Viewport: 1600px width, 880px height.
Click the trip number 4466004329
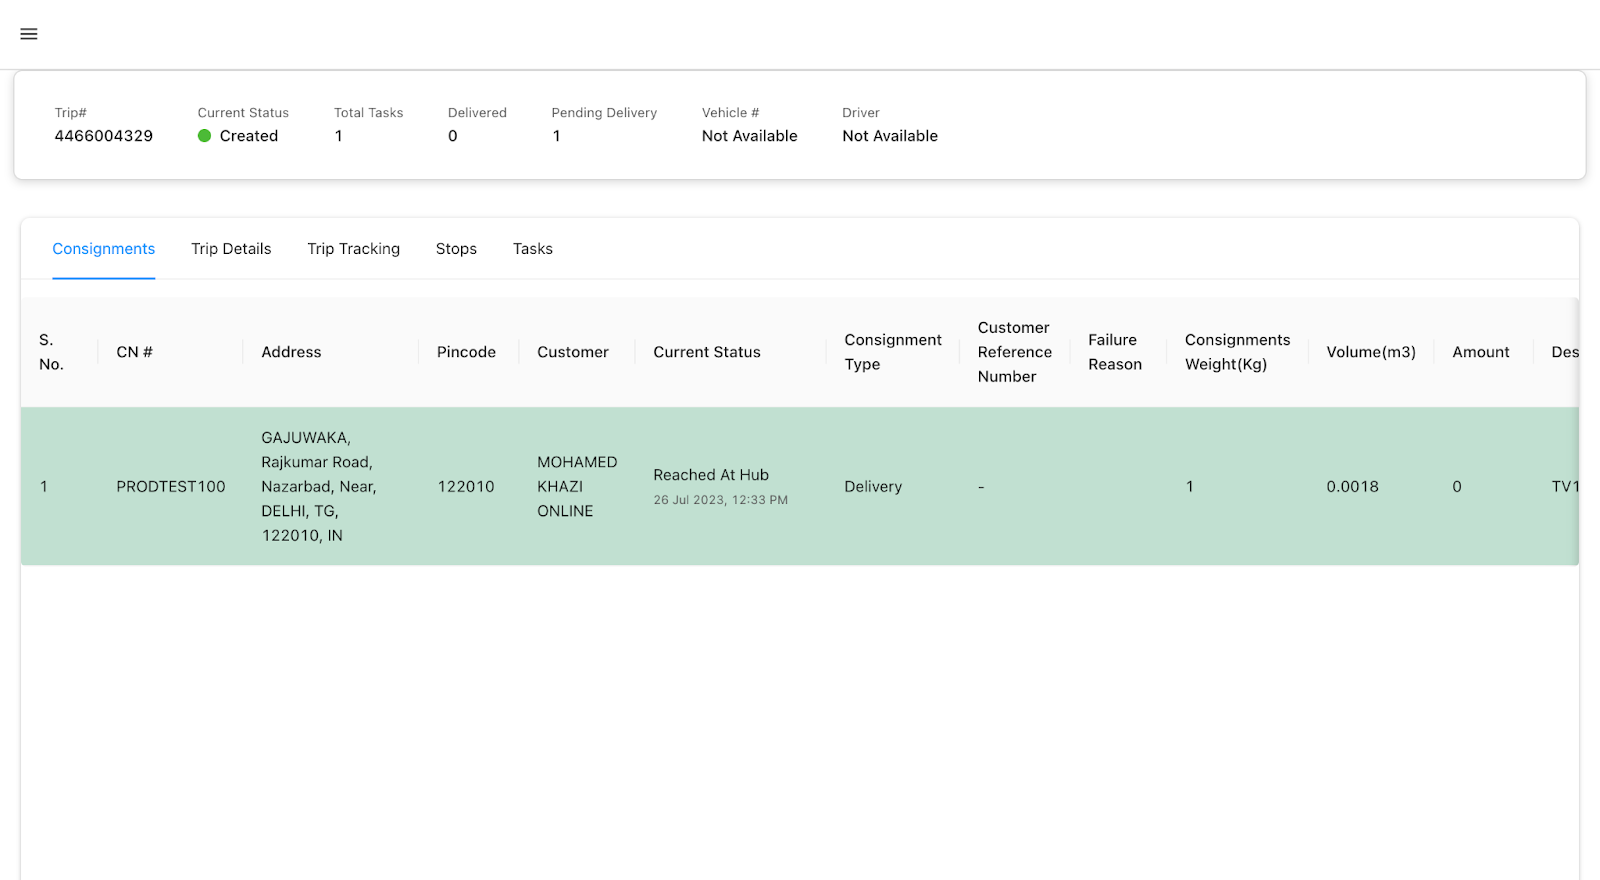pyautogui.click(x=104, y=136)
